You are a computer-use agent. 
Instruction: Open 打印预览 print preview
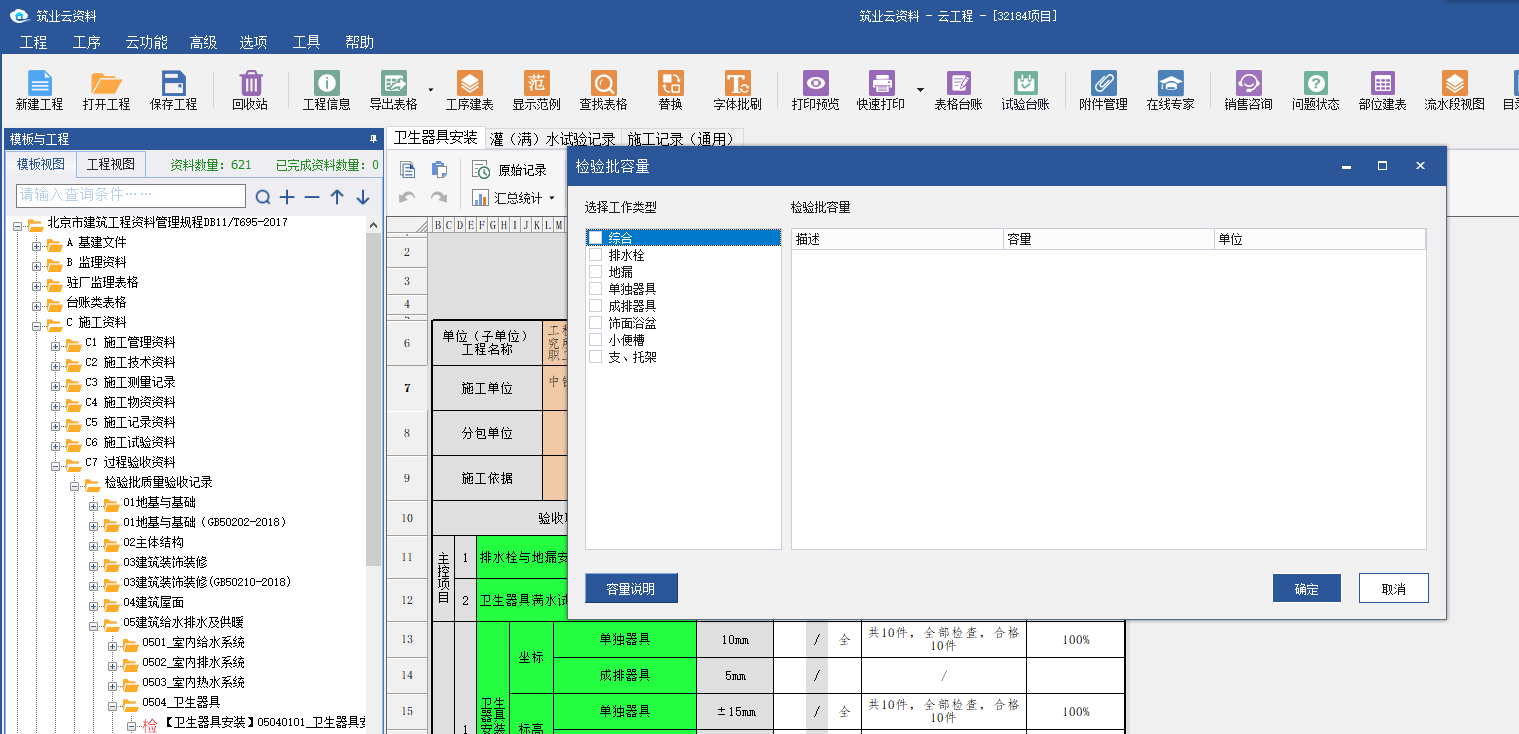(x=816, y=91)
